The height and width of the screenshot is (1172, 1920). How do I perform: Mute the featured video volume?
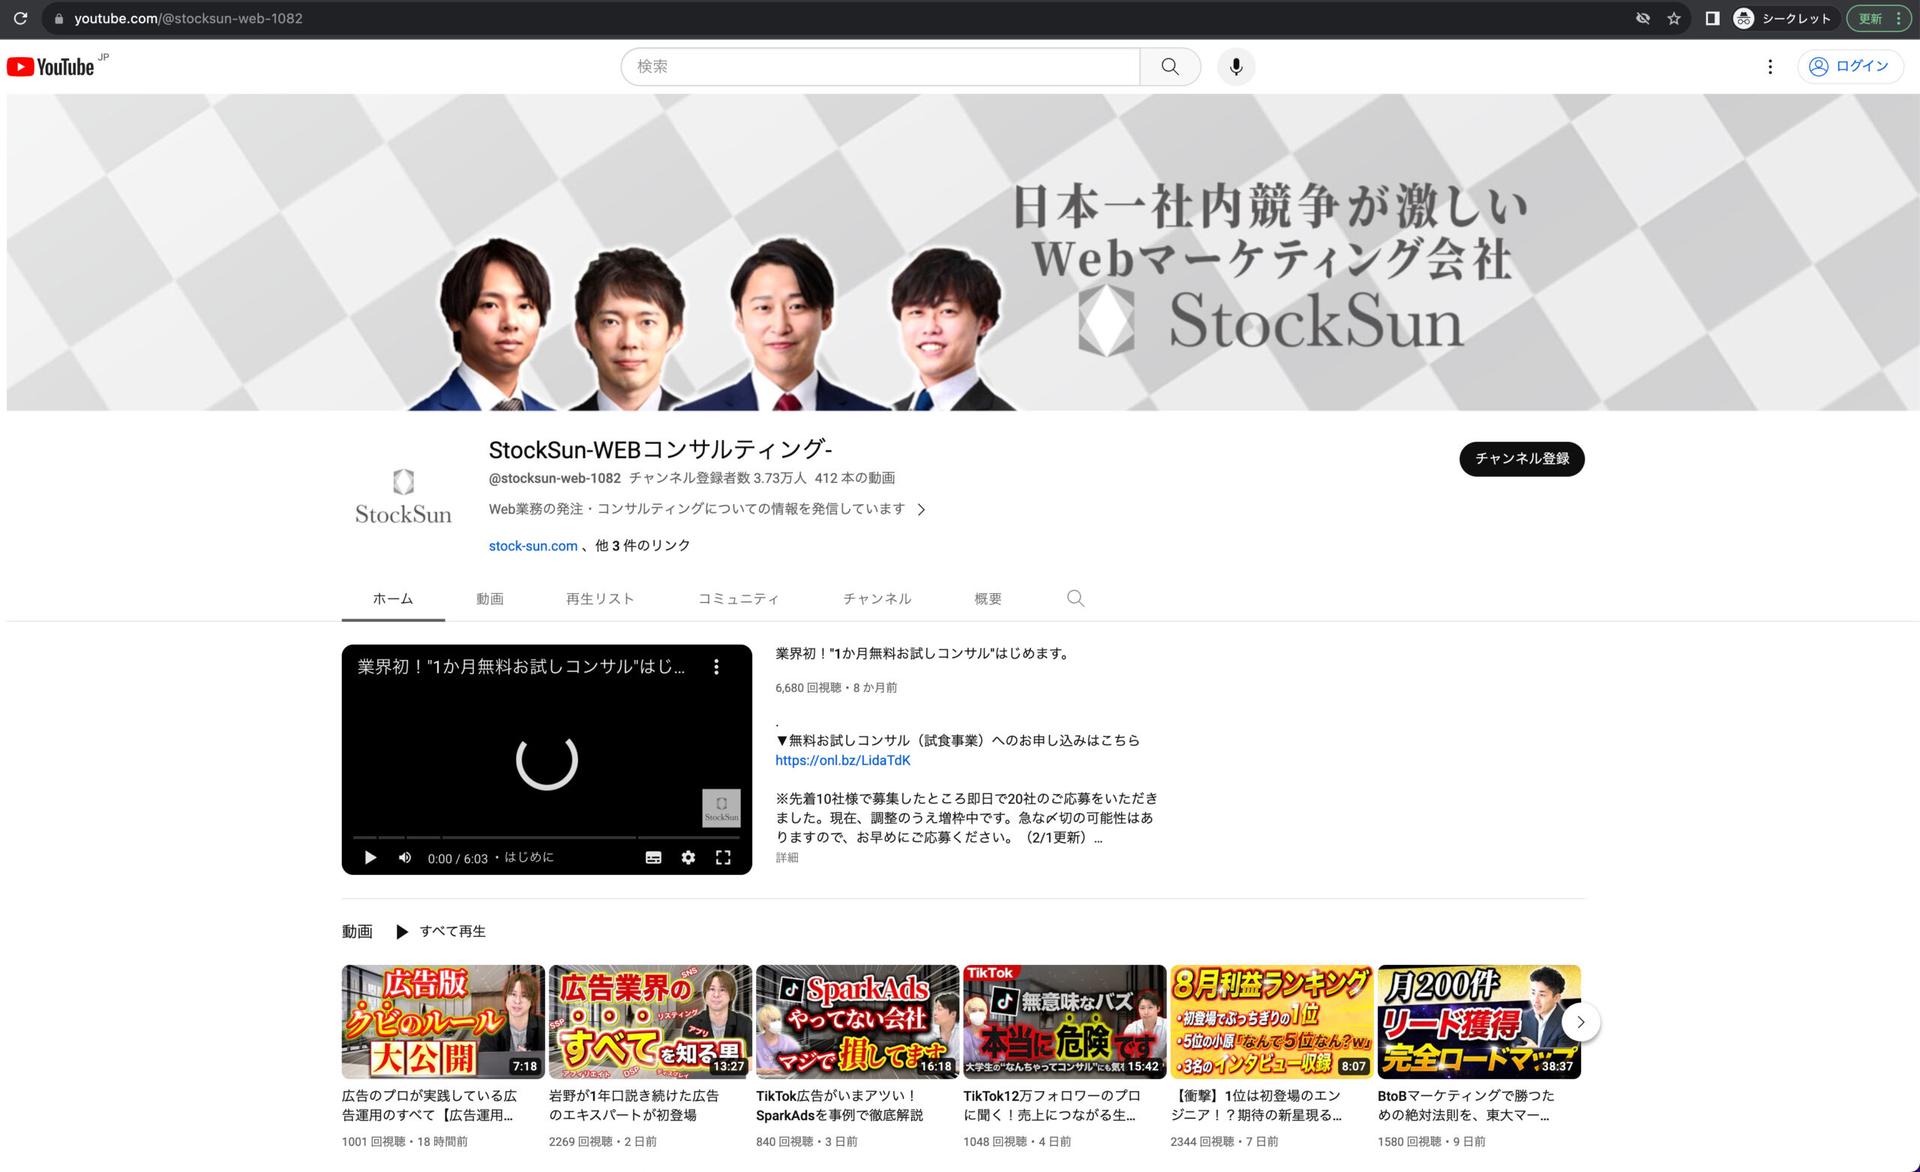pos(405,858)
